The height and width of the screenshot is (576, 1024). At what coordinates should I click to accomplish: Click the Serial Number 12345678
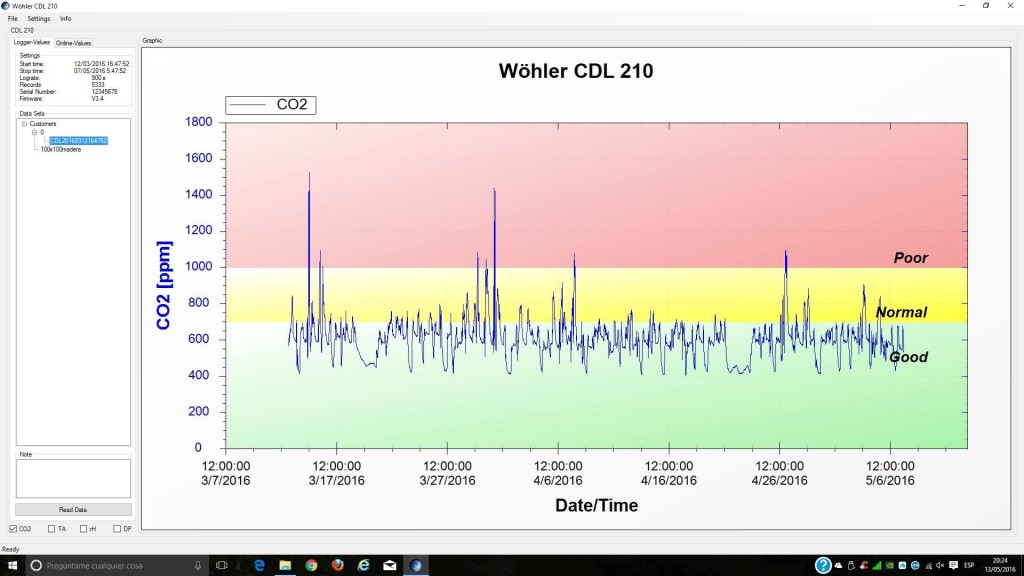pyautogui.click(x=104, y=92)
